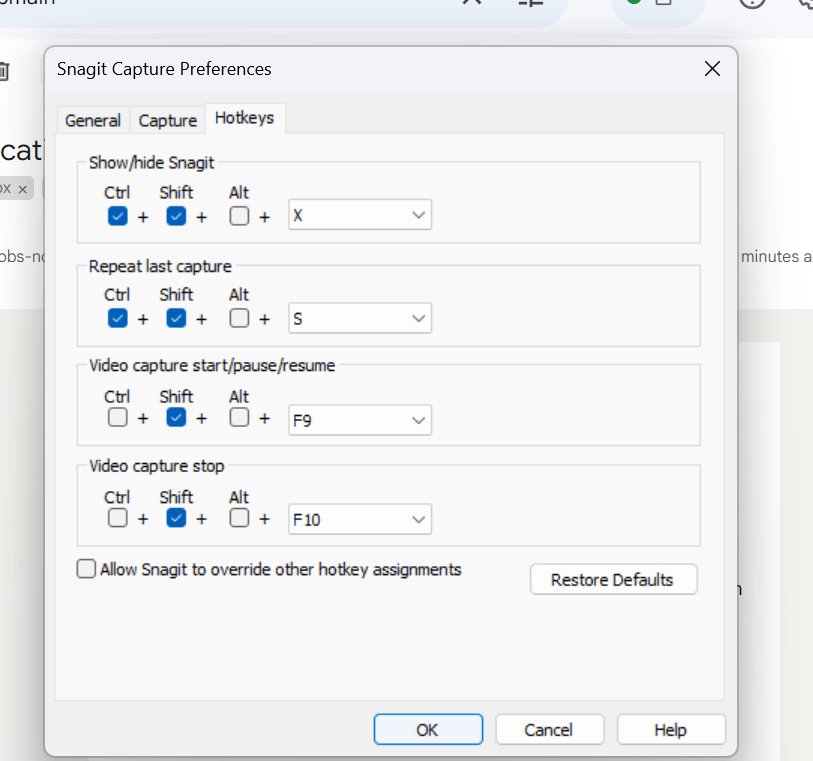Enable Ctrl for Video capture start/pause/resume

pyautogui.click(x=118, y=417)
